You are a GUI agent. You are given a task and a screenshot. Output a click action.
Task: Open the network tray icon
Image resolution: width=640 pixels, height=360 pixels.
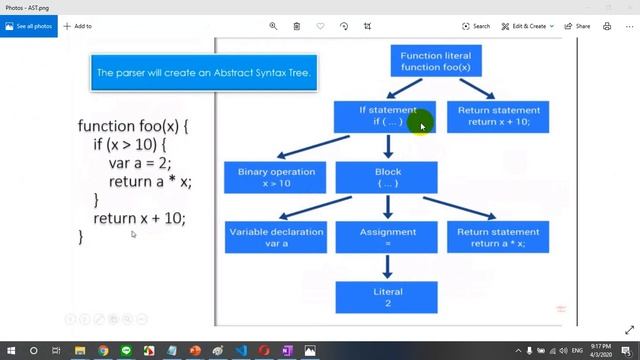(552, 351)
